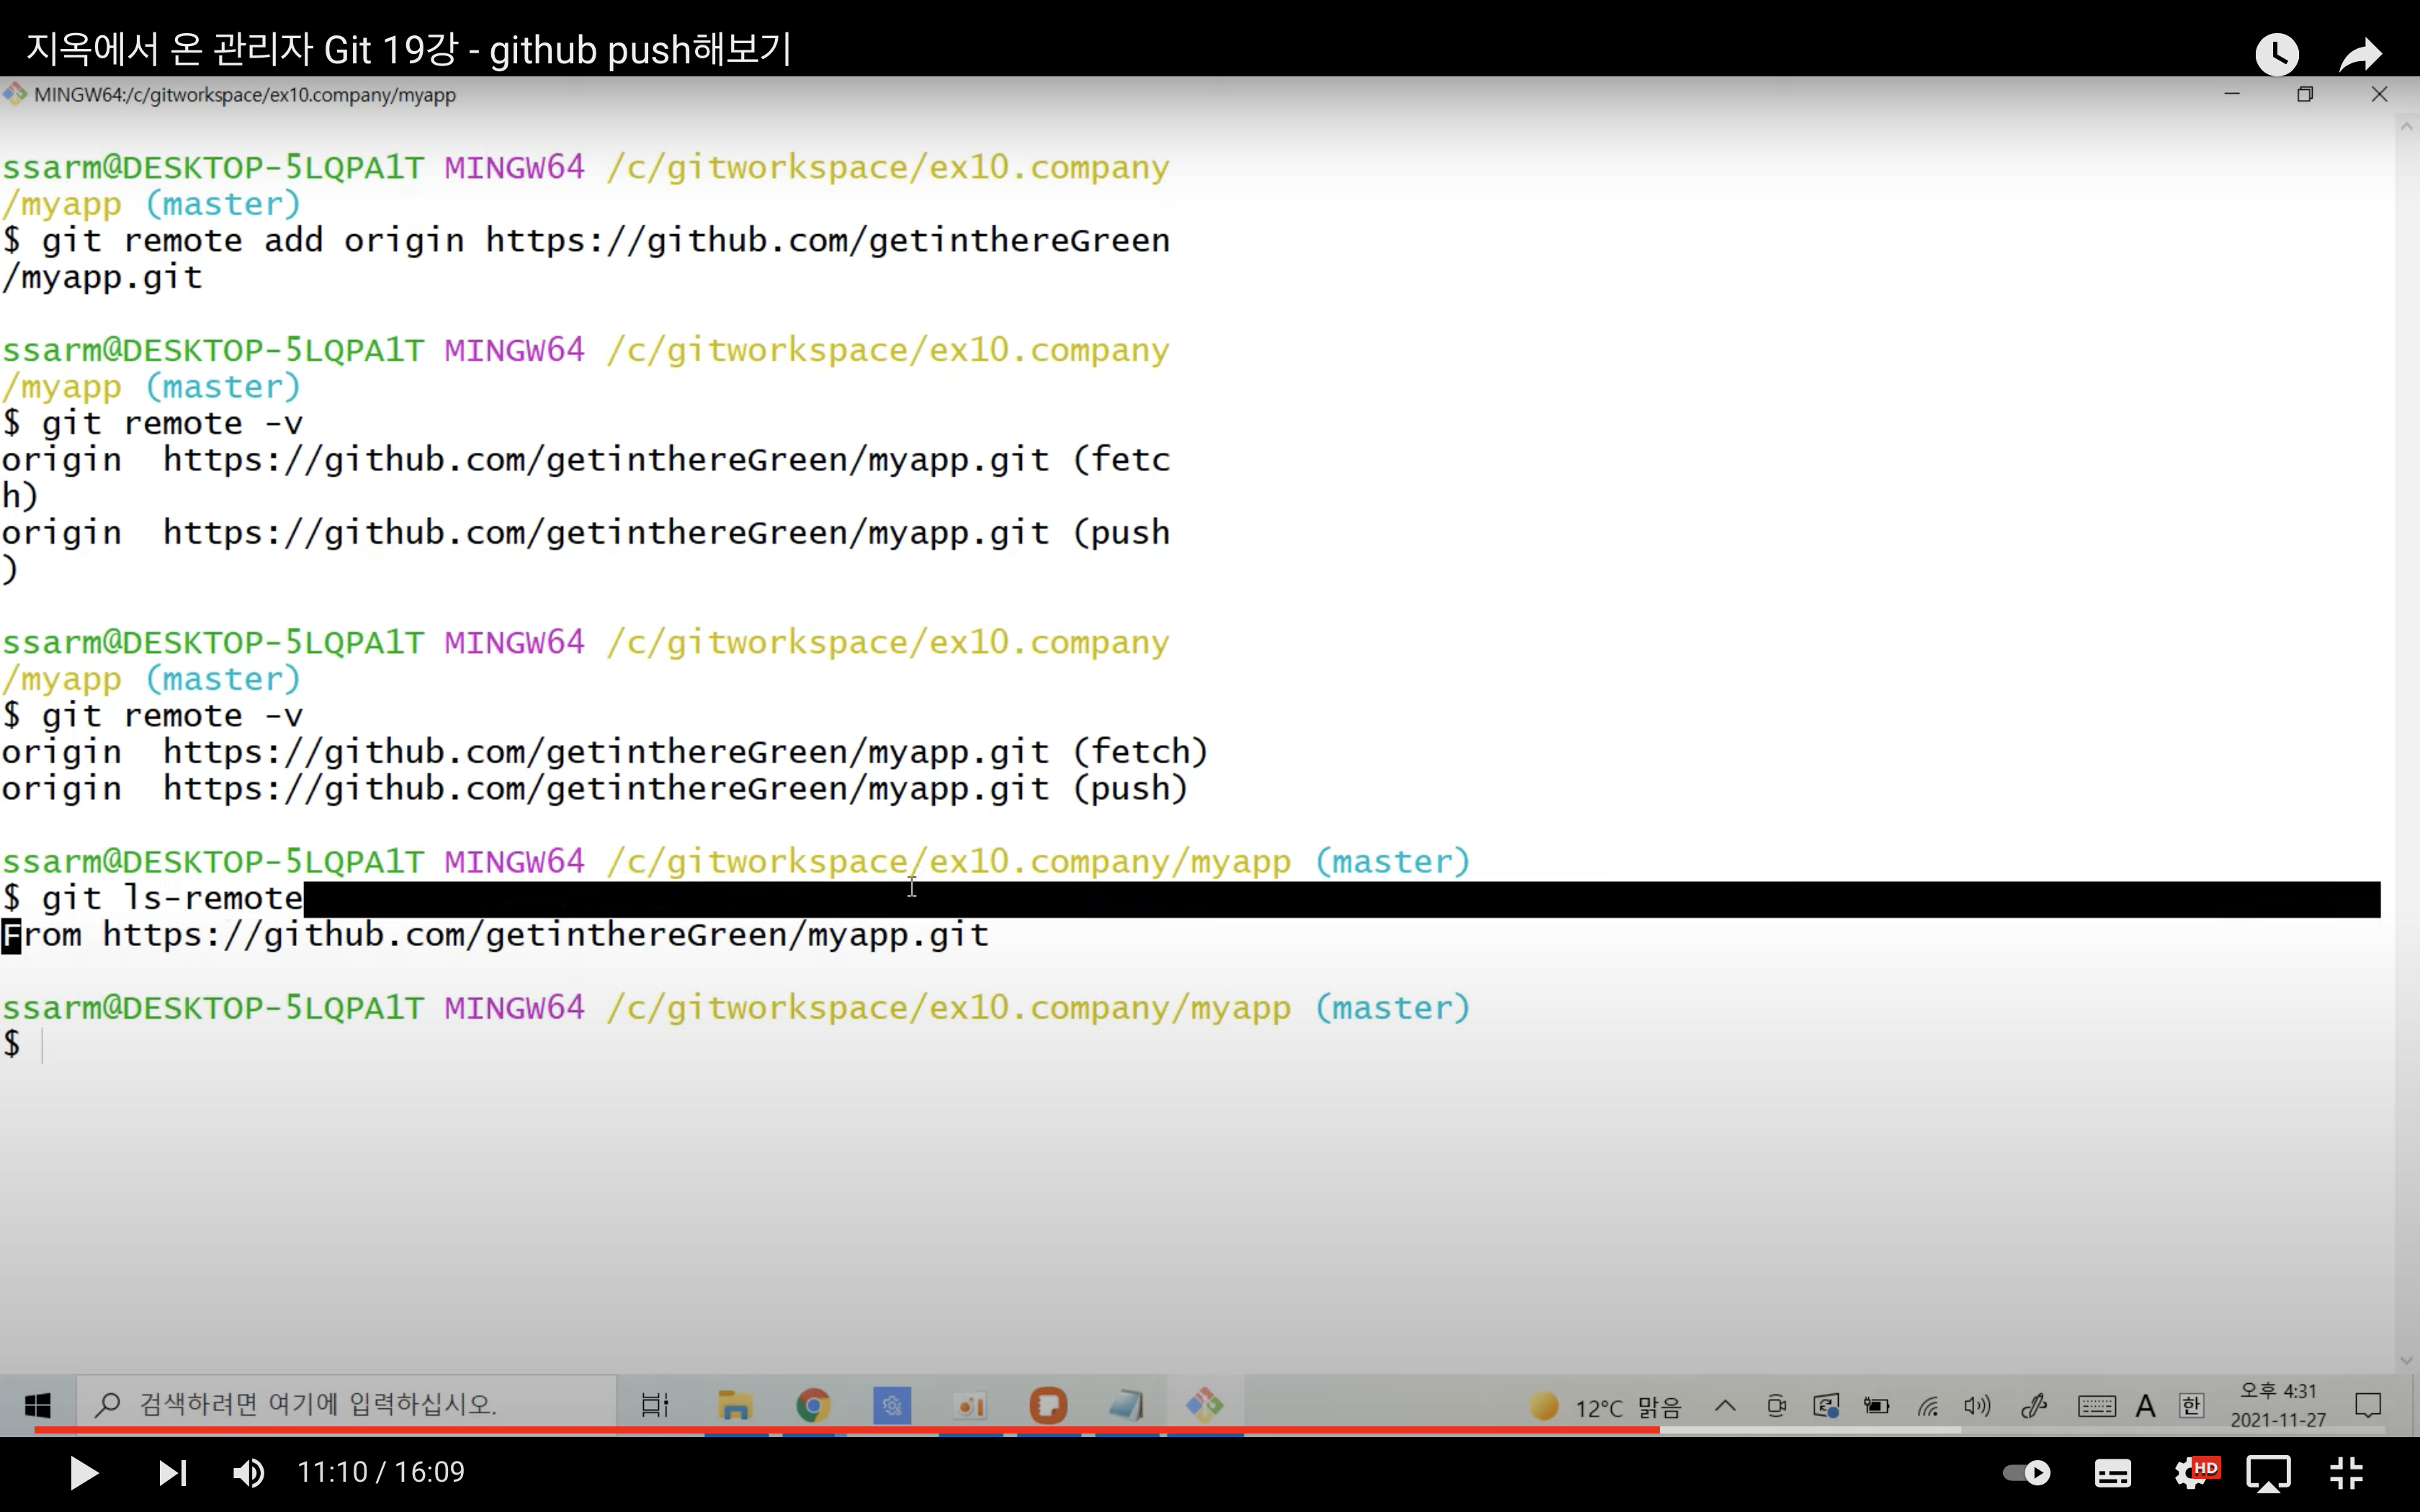
Task: Click the 11:10 / 16:09 time display
Action: (x=381, y=1472)
